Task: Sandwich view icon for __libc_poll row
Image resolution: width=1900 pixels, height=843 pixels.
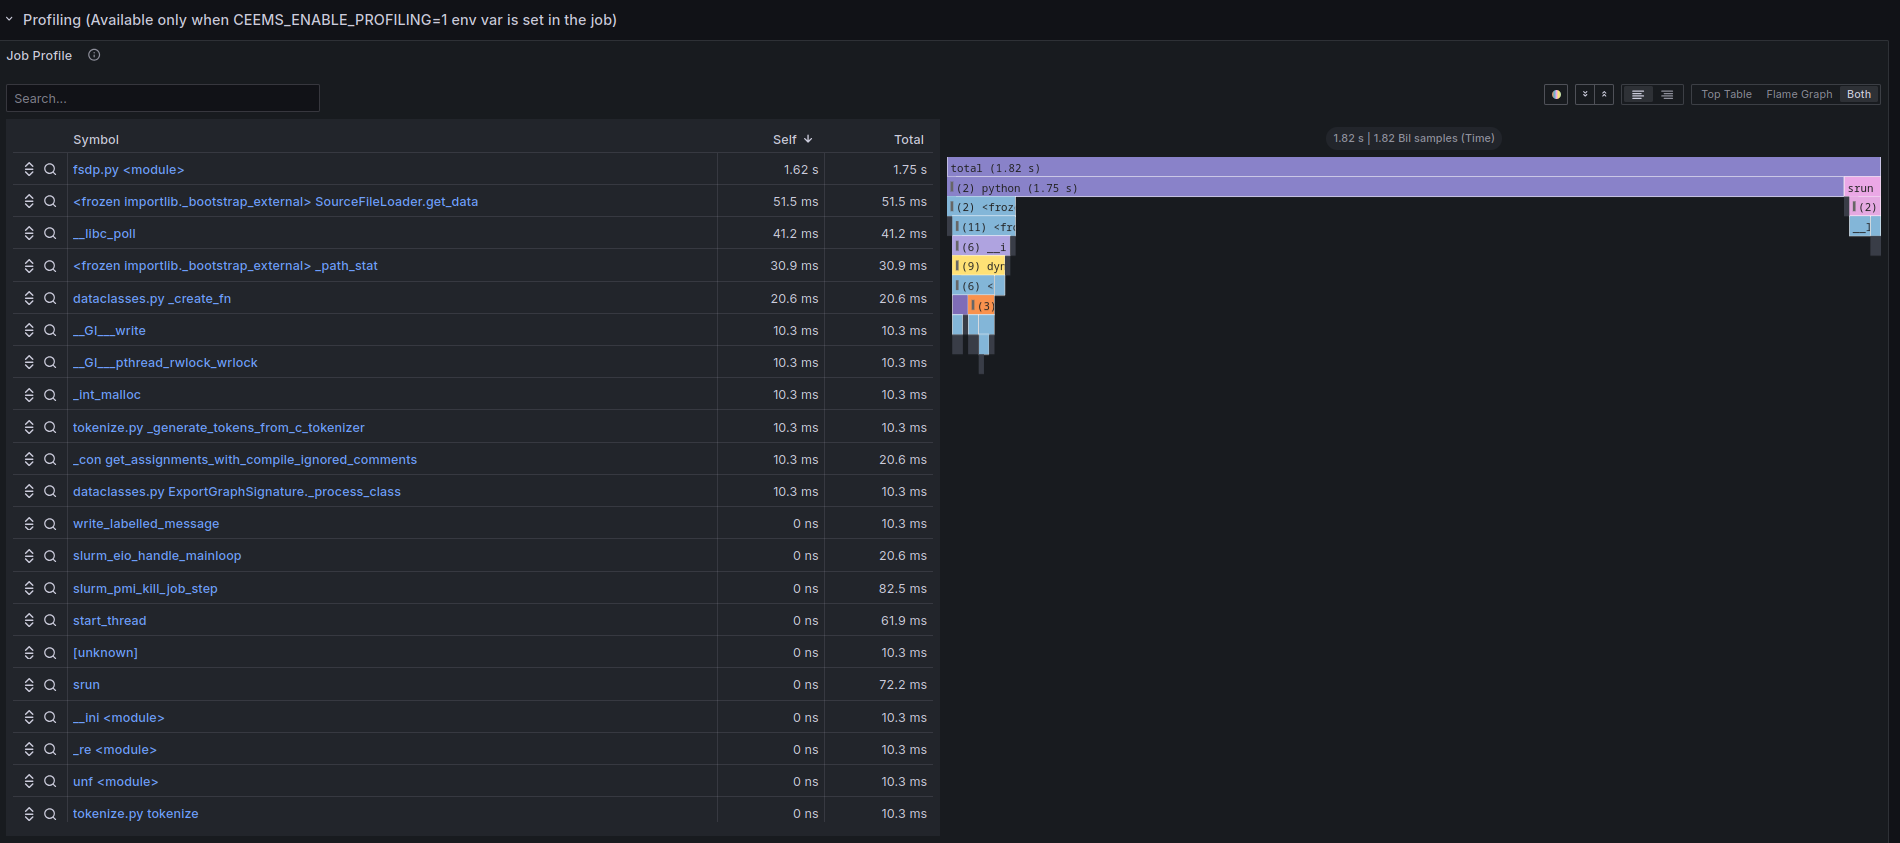Action: [29, 234]
